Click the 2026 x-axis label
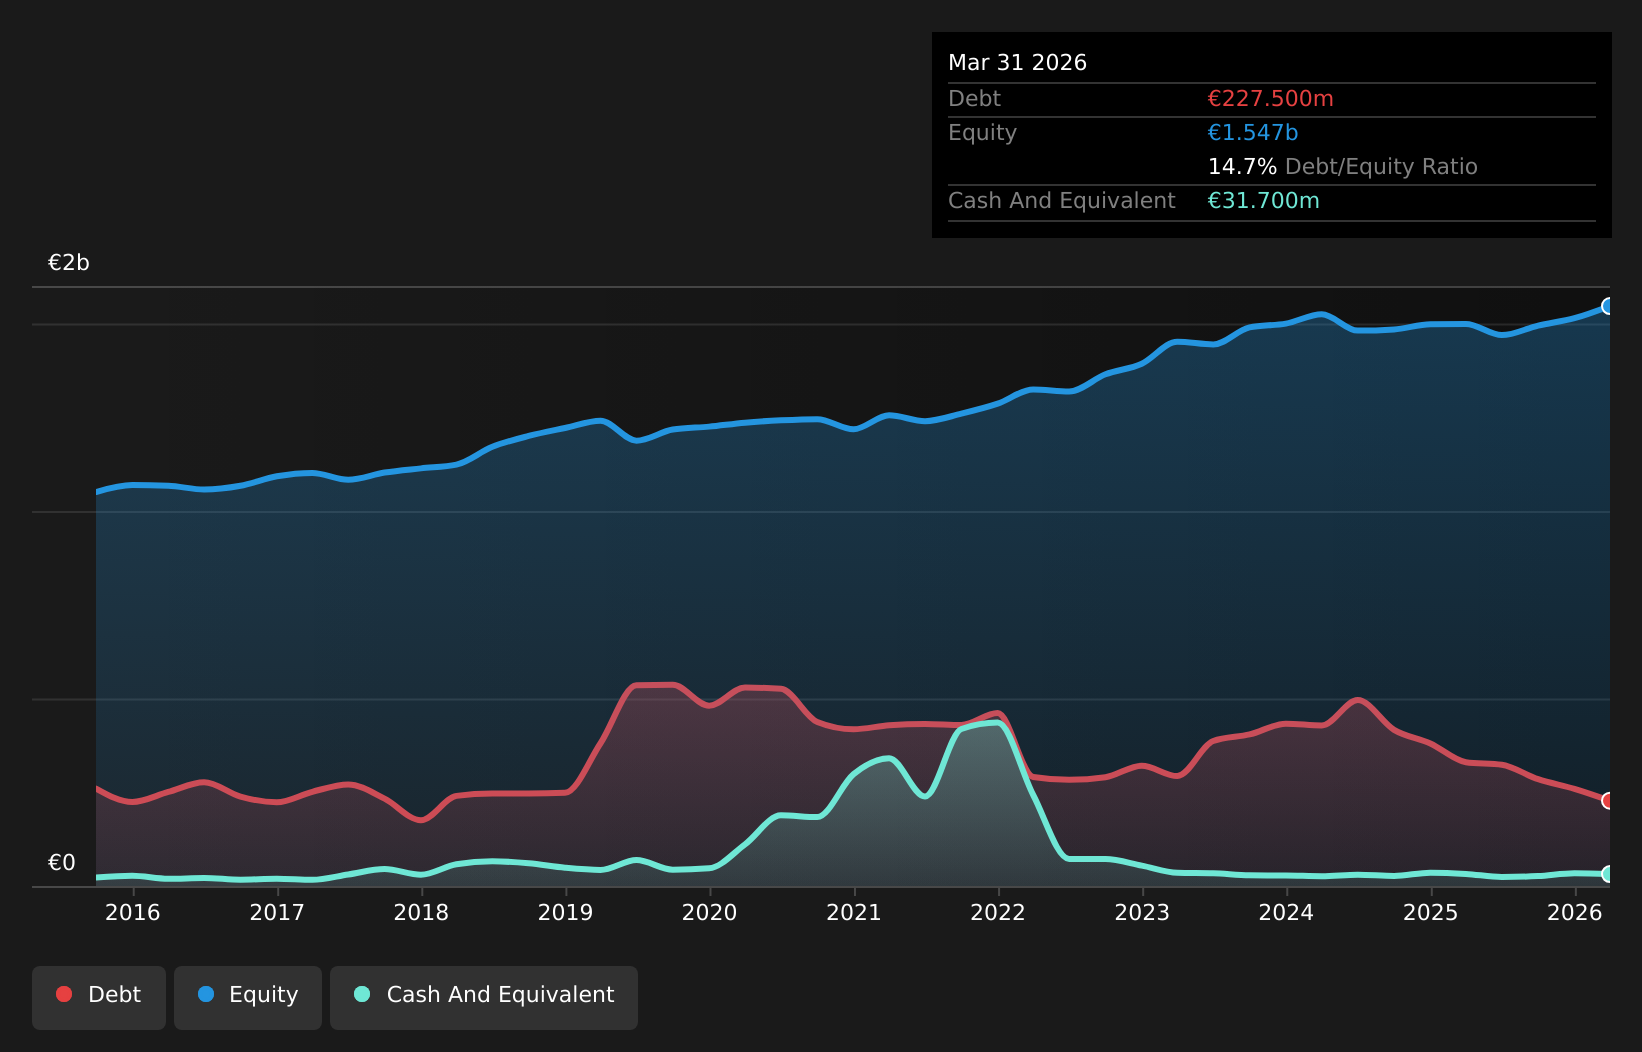This screenshot has height=1052, width=1642. point(1575,912)
